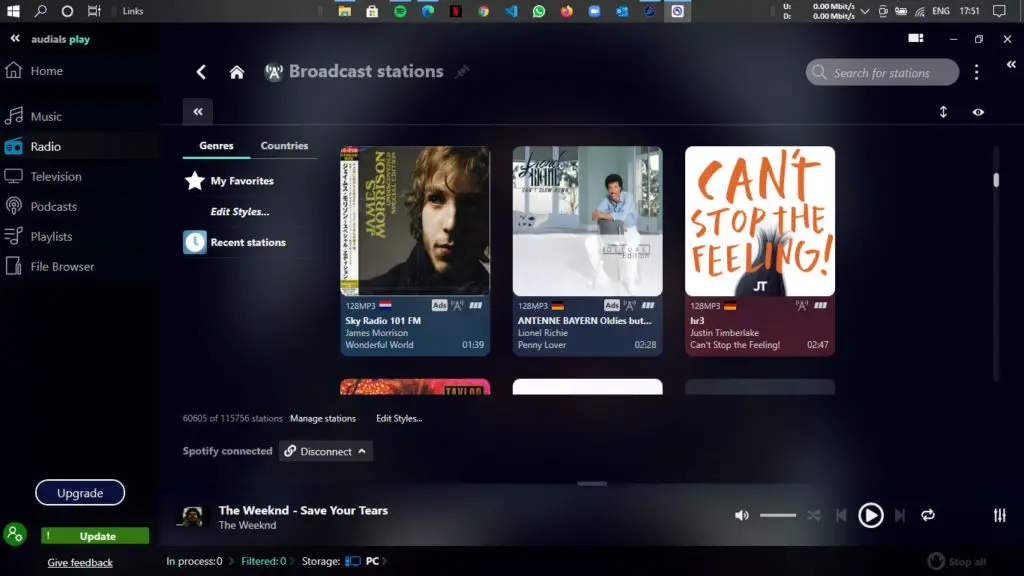
Task: Open WhatsApp from the Windows taskbar
Action: pyautogui.click(x=539, y=11)
